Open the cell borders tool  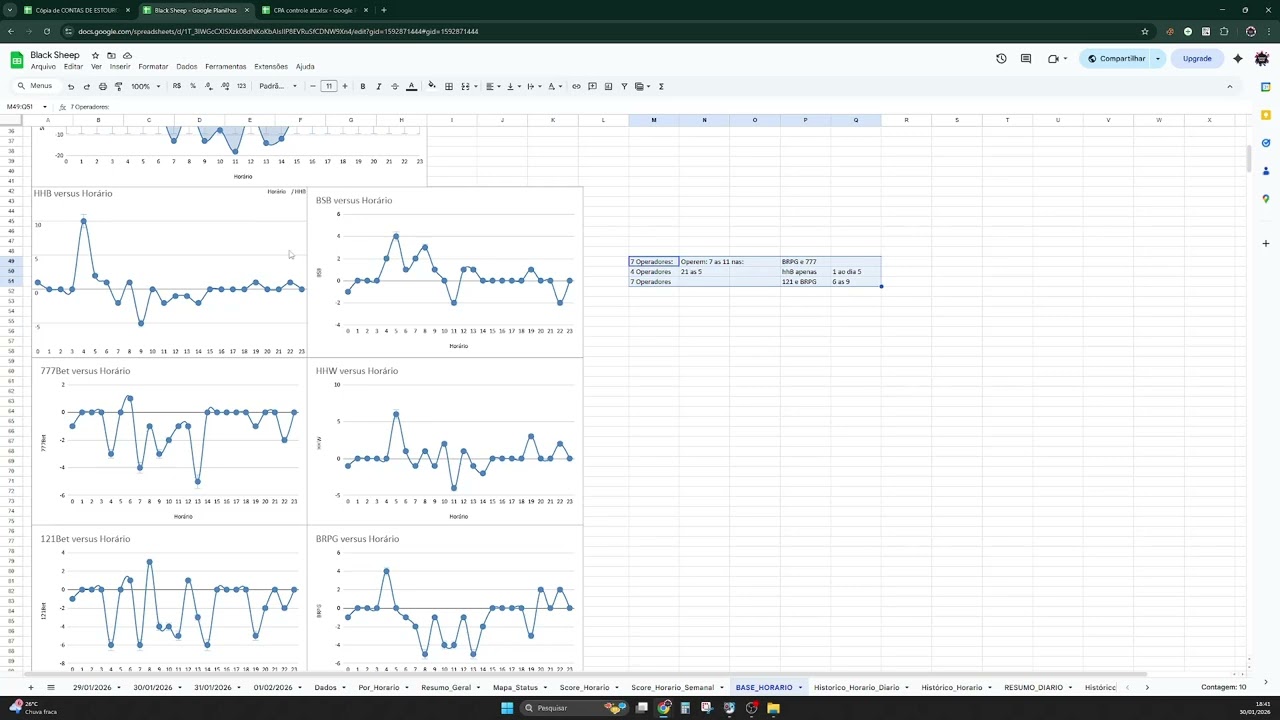point(449,86)
